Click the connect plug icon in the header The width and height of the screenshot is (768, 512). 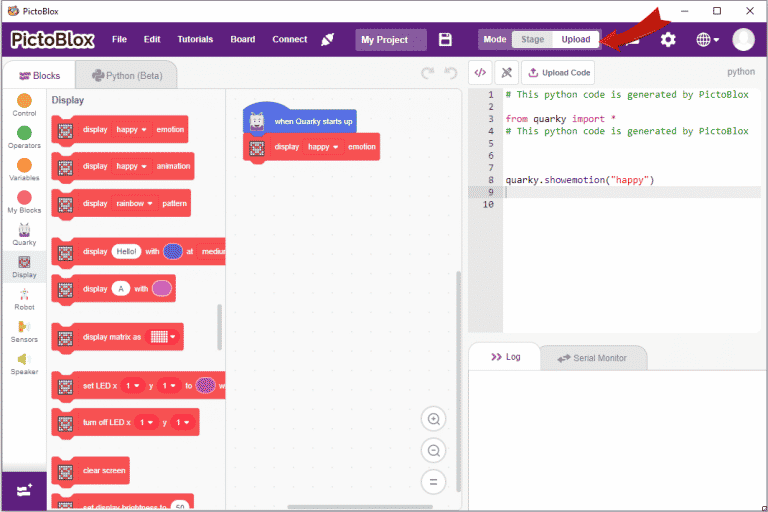click(327, 39)
